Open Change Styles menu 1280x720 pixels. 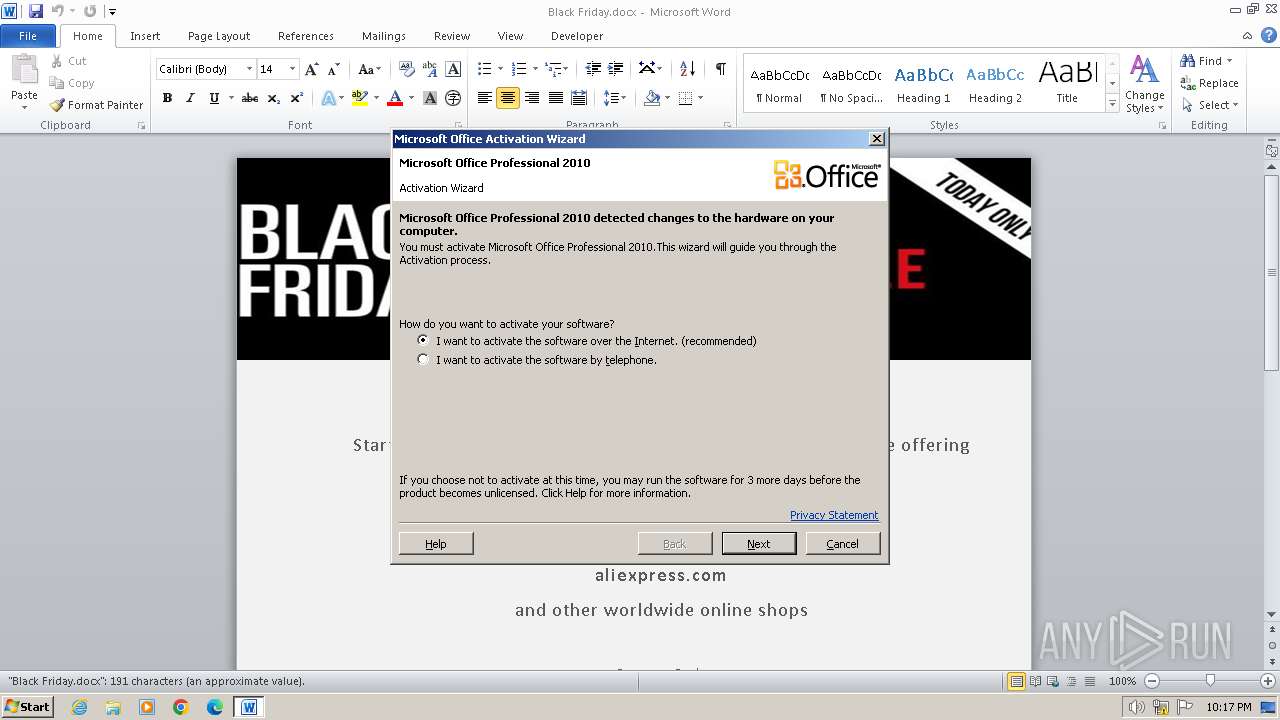1144,84
